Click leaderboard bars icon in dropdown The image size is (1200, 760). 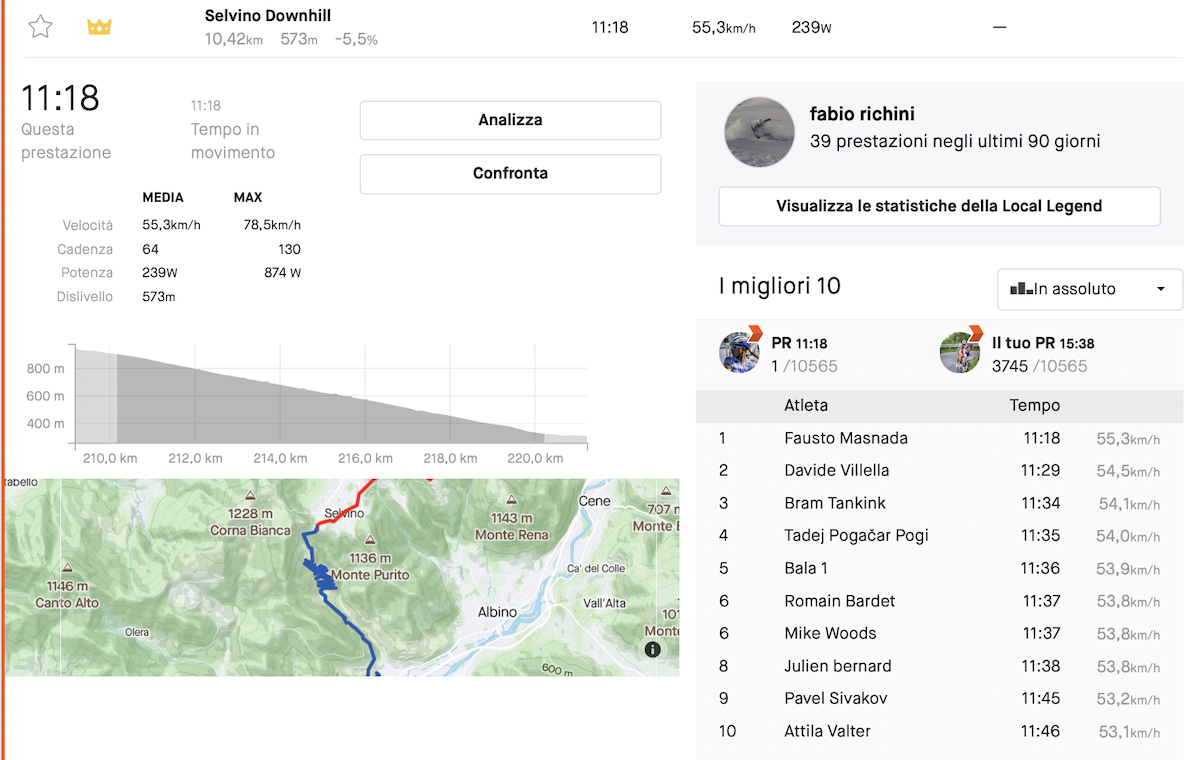[1021, 289]
